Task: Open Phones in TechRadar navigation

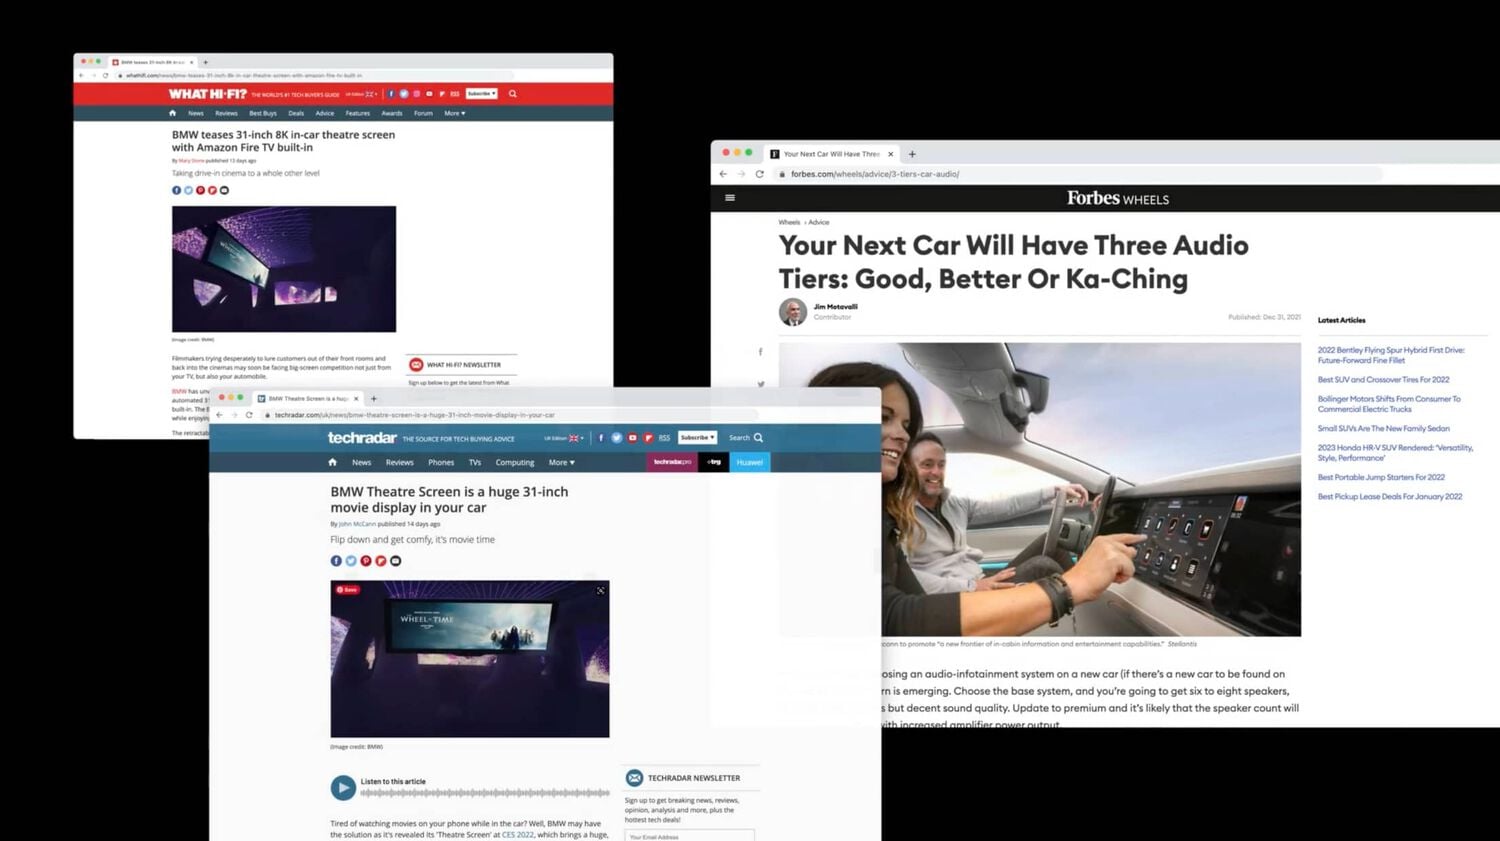Action: tap(441, 463)
